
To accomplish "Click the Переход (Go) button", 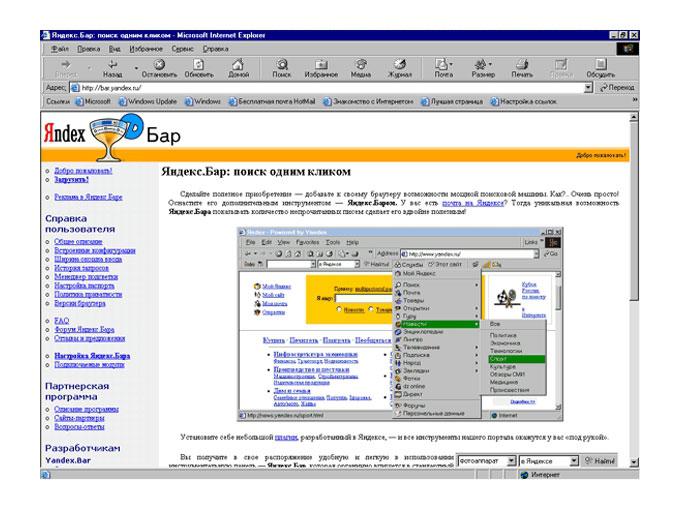I will pos(617,88).
